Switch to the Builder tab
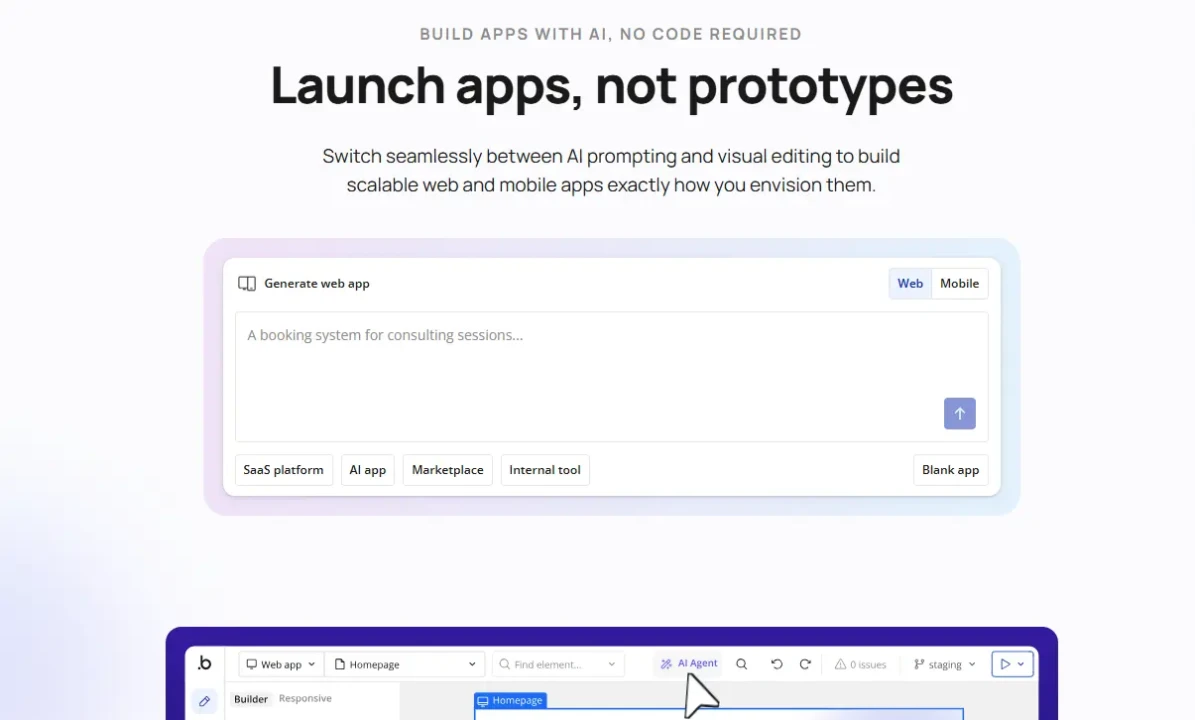The width and height of the screenshot is (1195, 720). click(x=251, y=699)
